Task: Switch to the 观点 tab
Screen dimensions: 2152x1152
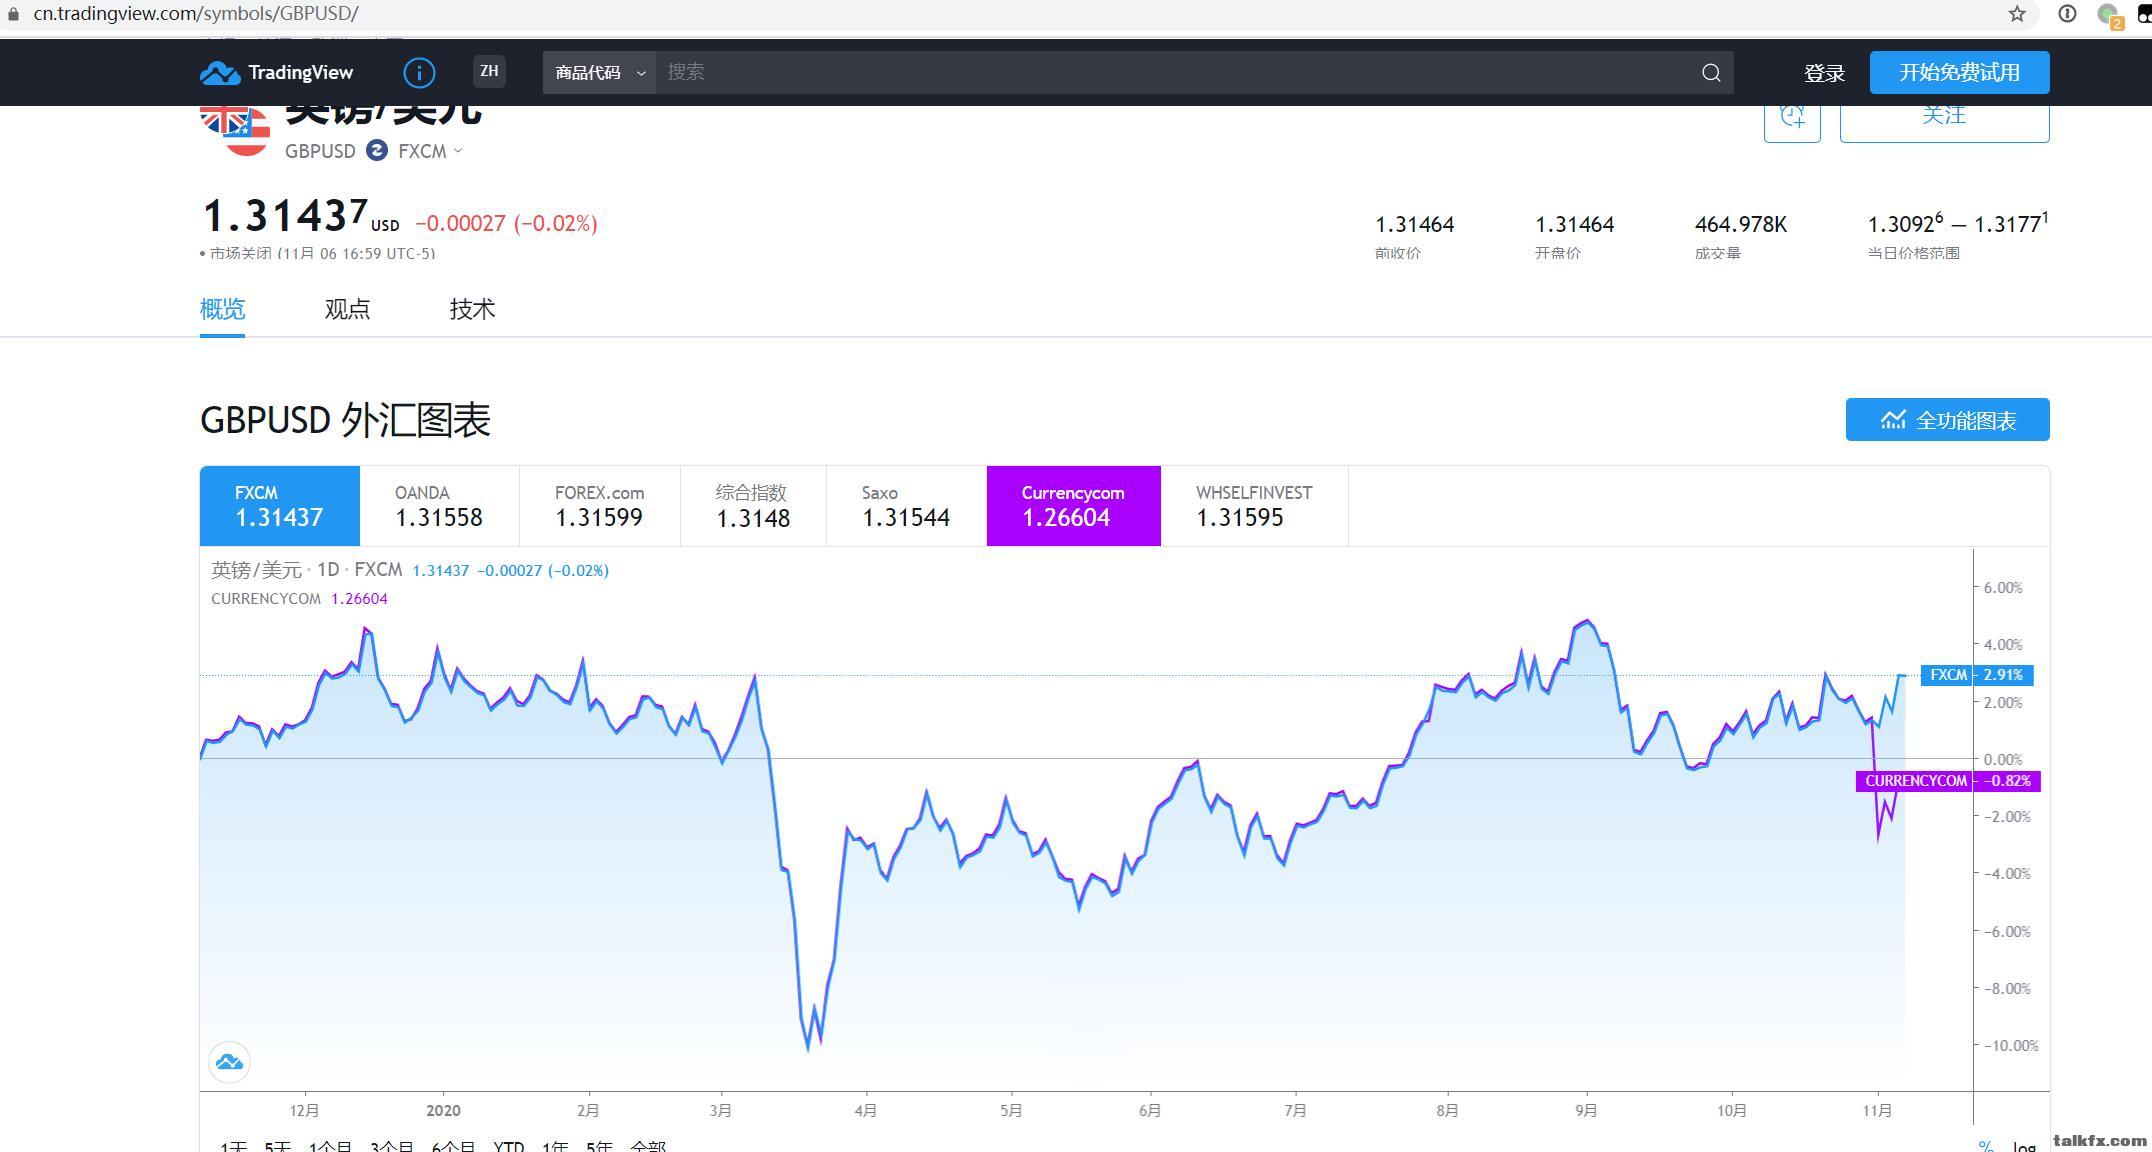Action: pyautogui.click(x=347, y=309)
